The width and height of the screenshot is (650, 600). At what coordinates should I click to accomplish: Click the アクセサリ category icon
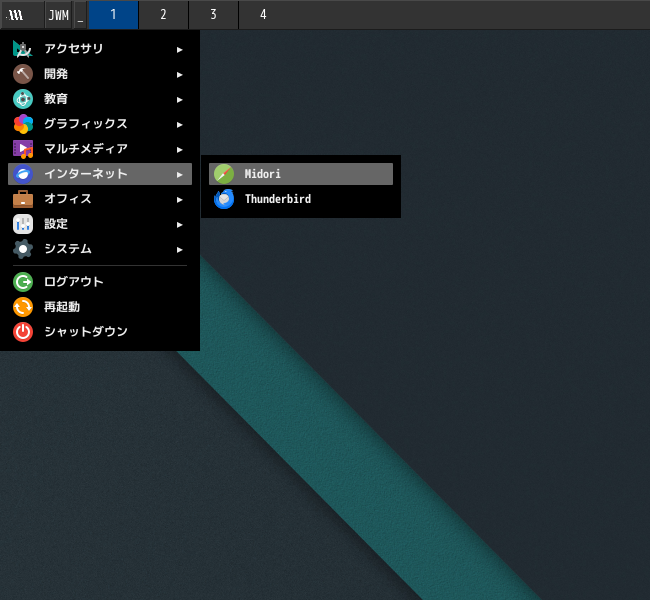23,49
